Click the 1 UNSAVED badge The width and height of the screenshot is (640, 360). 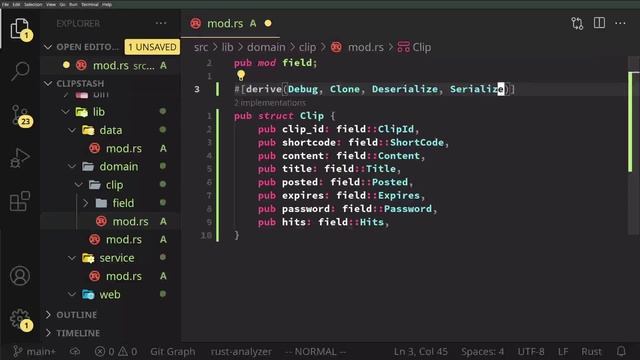pyautogui.click(x=152, y=47)
